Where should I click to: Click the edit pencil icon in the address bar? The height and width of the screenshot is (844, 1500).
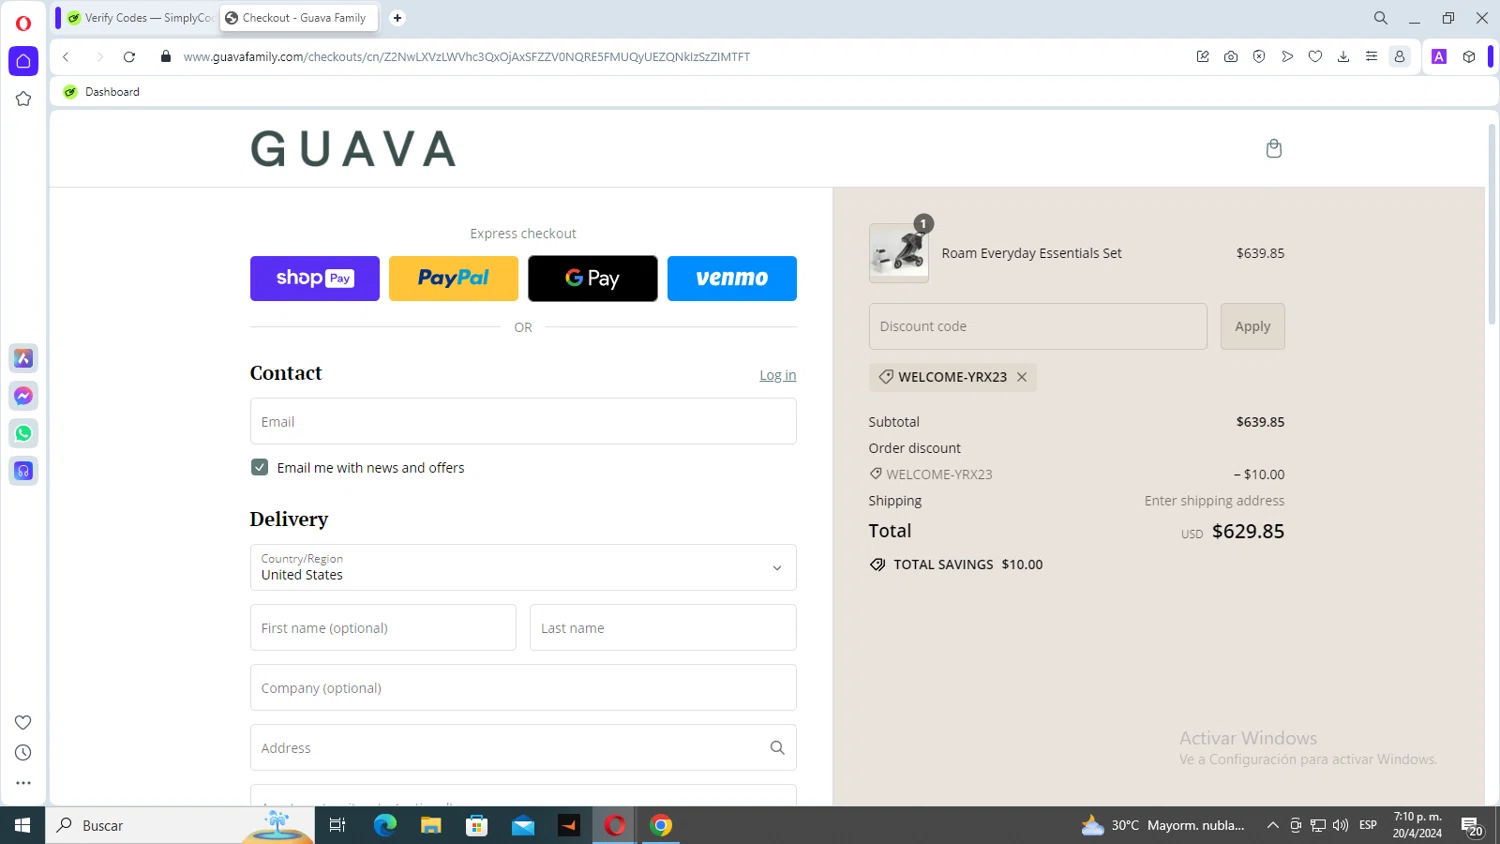click(1203, 57)
